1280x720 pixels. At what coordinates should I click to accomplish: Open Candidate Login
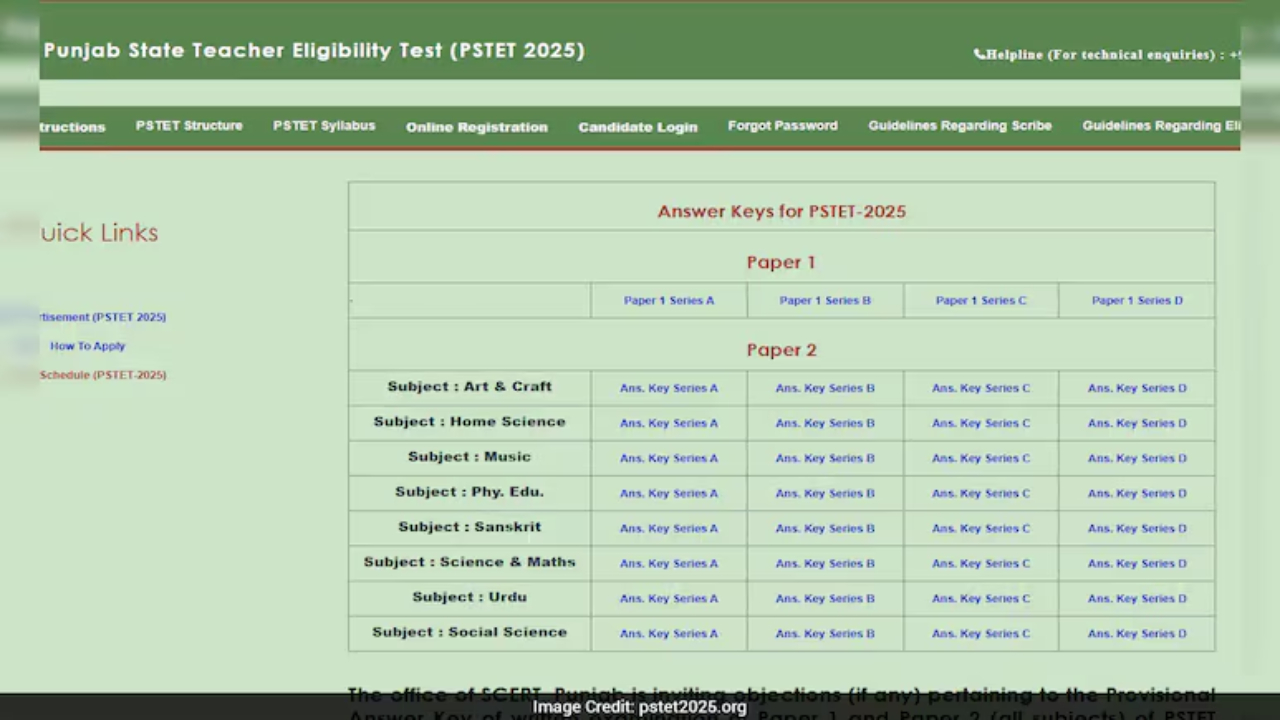point(637,126)
